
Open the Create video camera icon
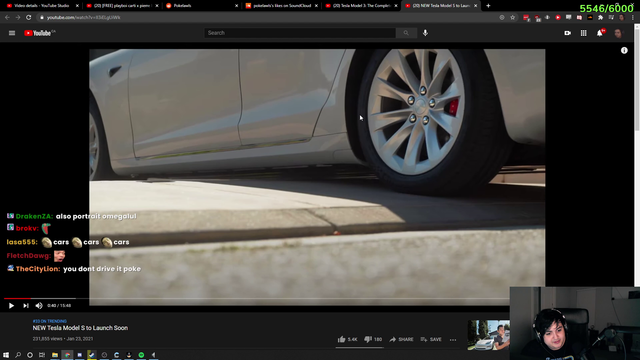(x=567, y=33)
